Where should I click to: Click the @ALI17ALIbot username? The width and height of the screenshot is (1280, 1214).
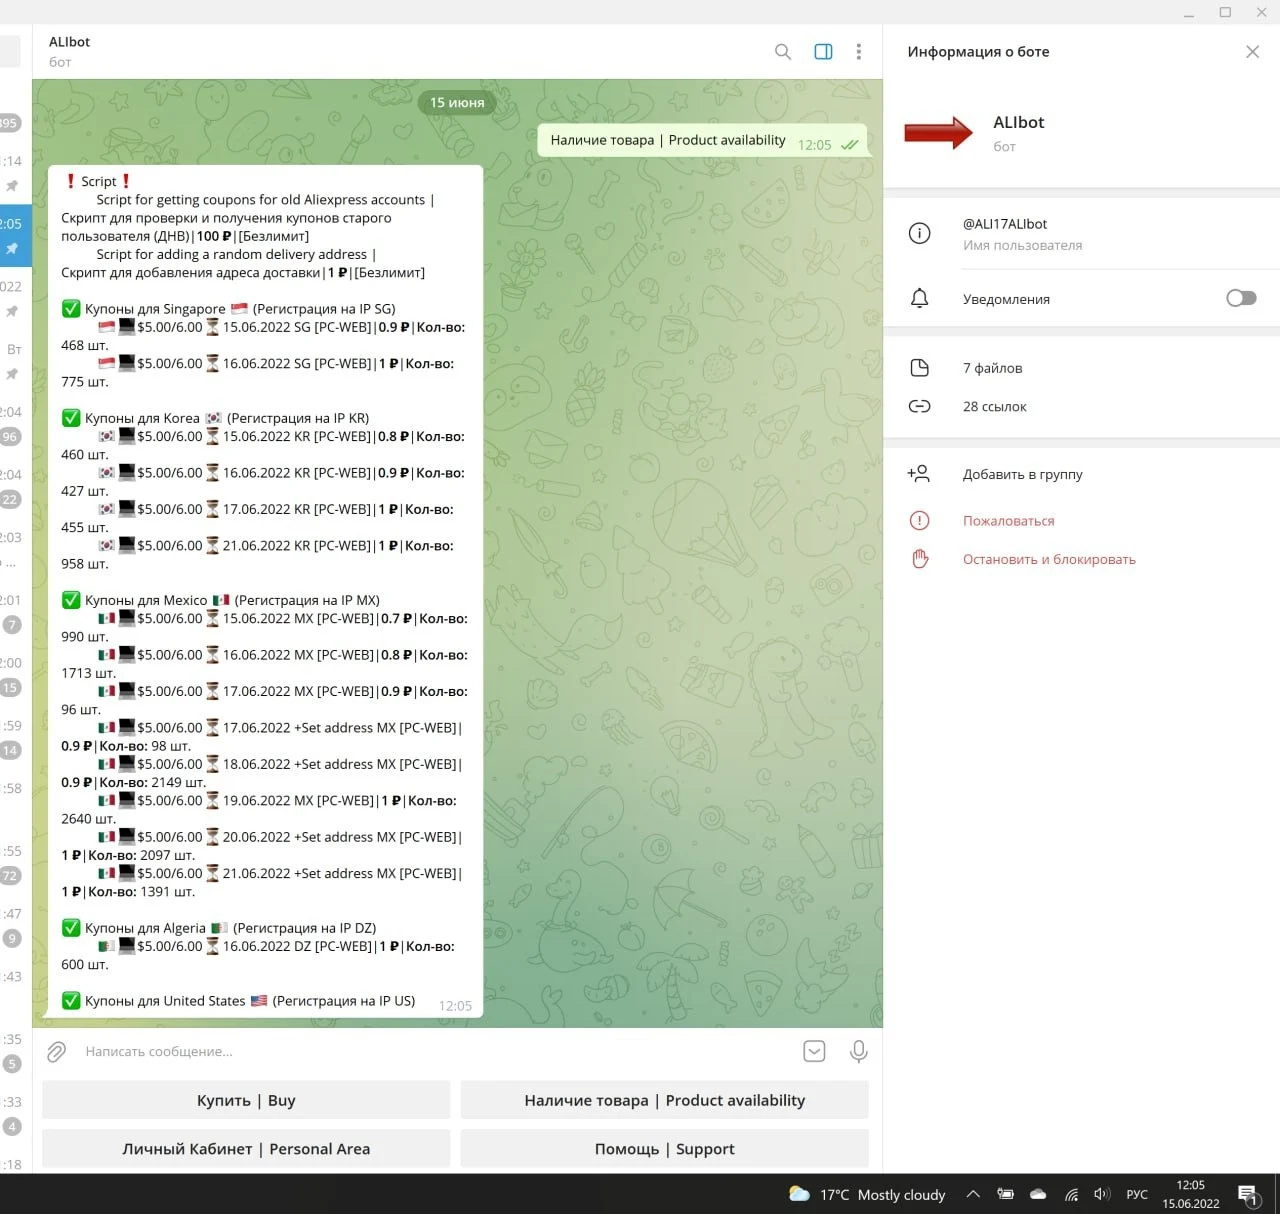click(x=1005, y=224)
